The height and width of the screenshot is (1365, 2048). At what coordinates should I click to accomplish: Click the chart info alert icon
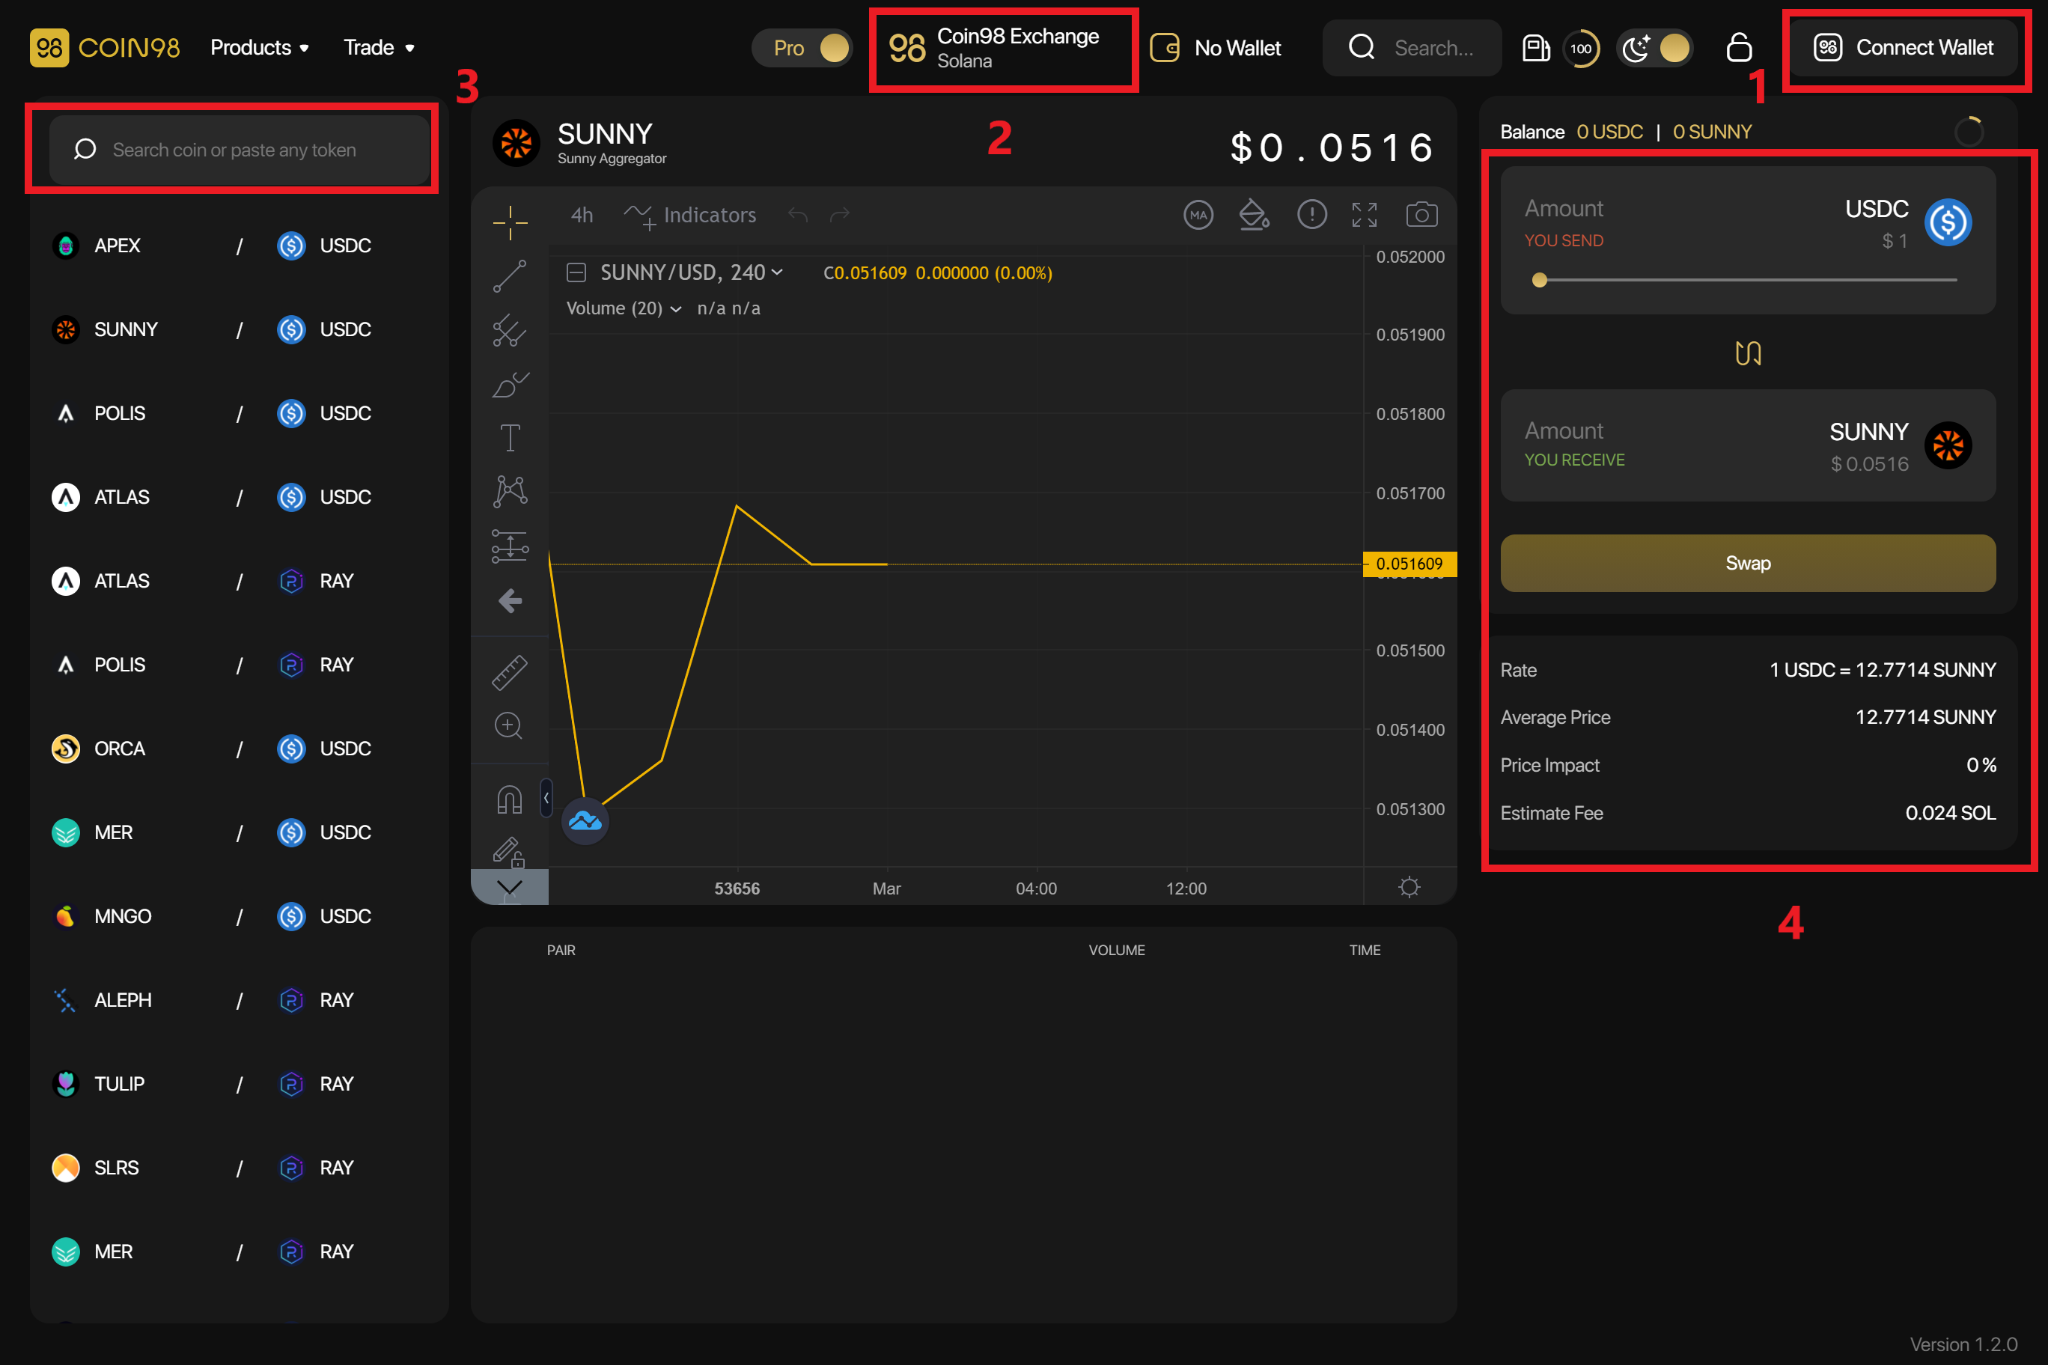1312,215
